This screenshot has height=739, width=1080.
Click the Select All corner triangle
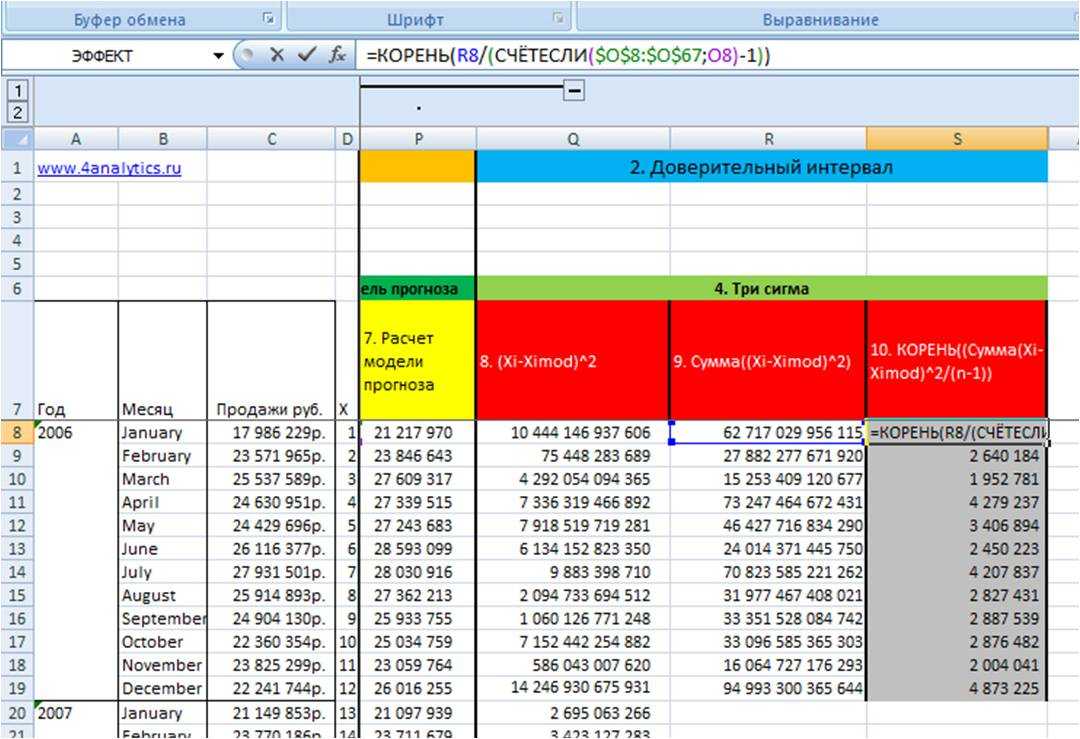tap(17, 139)
